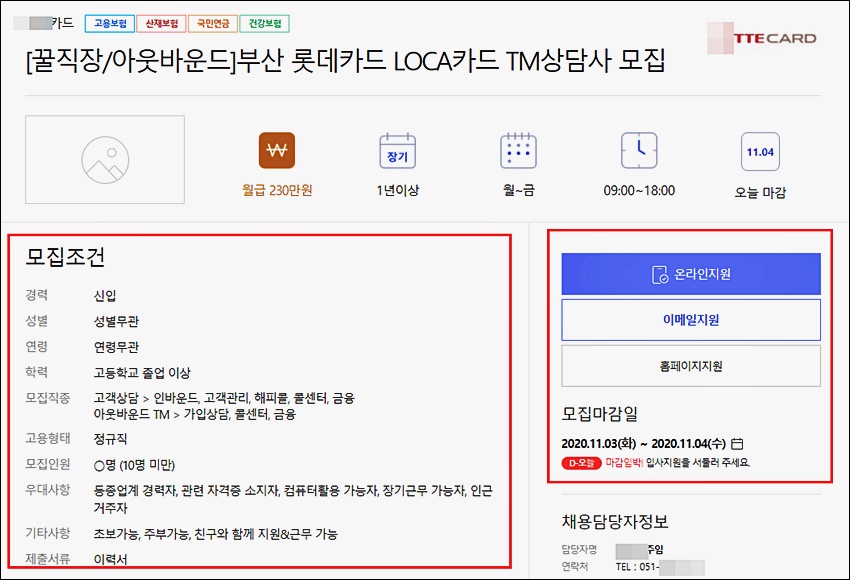The height and width of the screenshot is (580, 850).
Task: Click the 초보가능, 주부가능 other conditions text
Action: pyautogui.click(x=215, y=534)
